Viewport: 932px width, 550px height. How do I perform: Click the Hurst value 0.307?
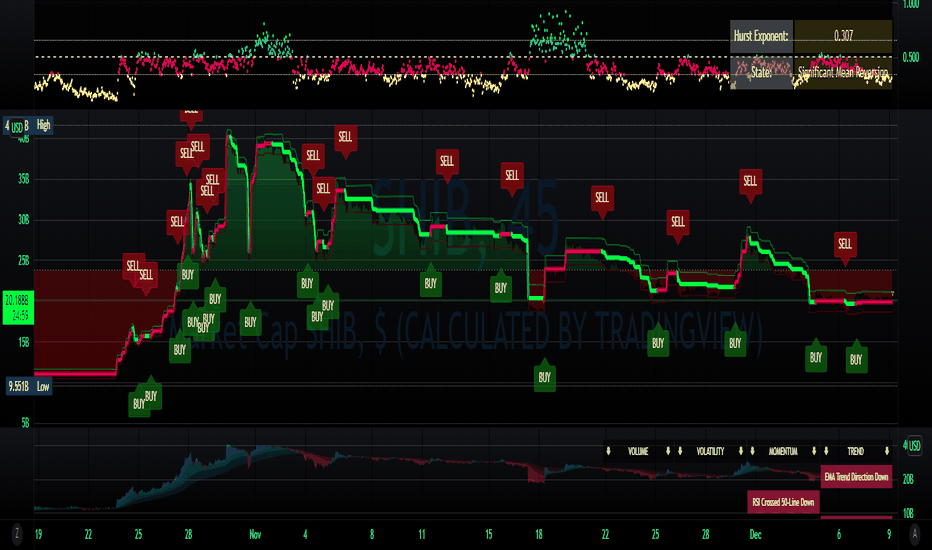click(843, 36)
